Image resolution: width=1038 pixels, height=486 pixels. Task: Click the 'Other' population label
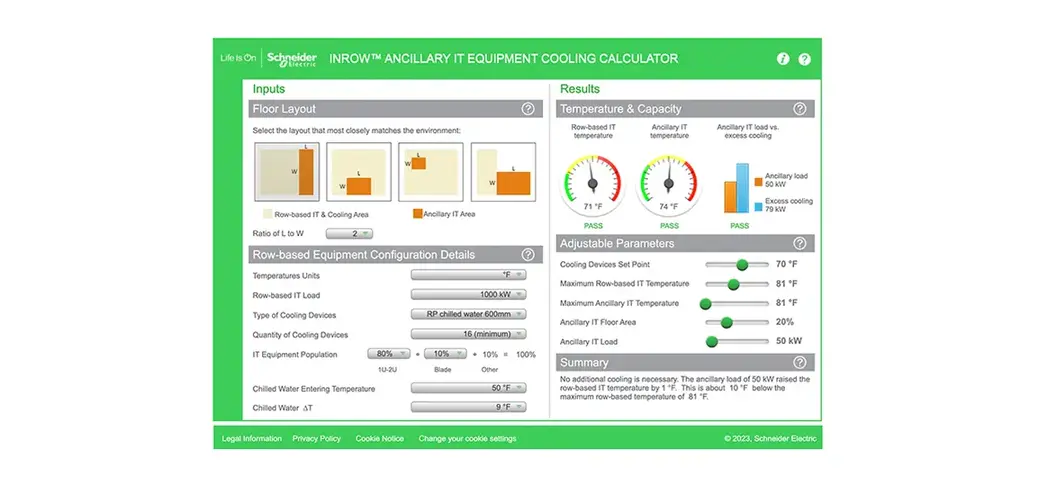click(x=490, y=369)
